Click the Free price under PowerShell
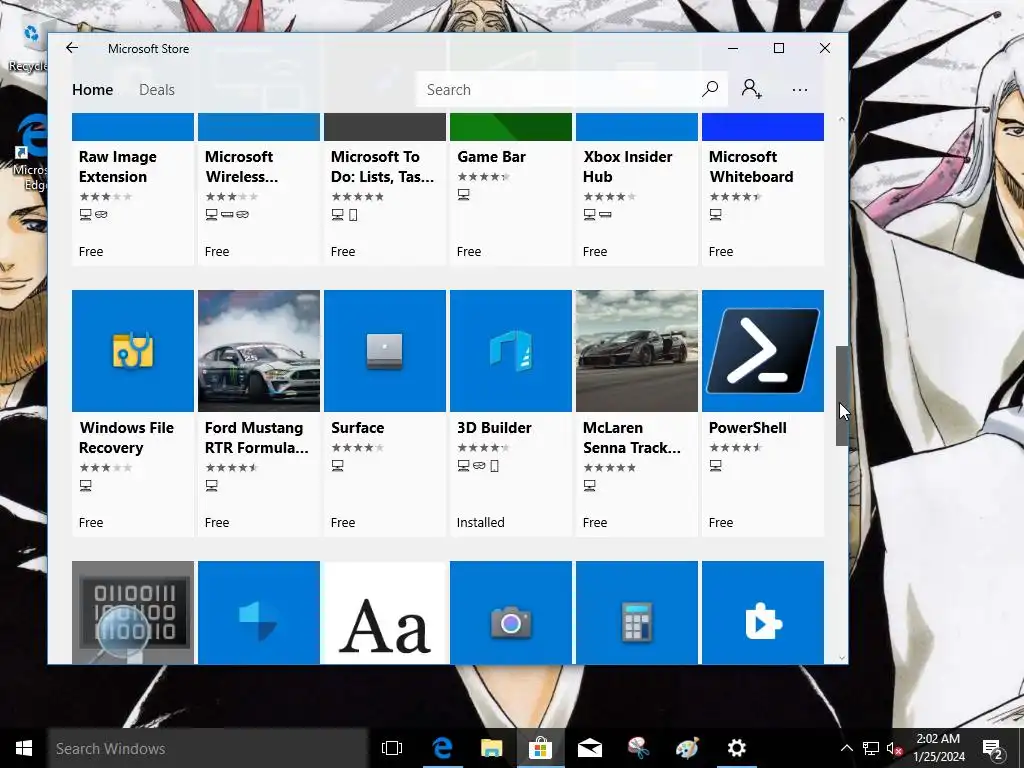Viewport: 1024px width, 768px height. pyautogui.click(x=720, y=522)
